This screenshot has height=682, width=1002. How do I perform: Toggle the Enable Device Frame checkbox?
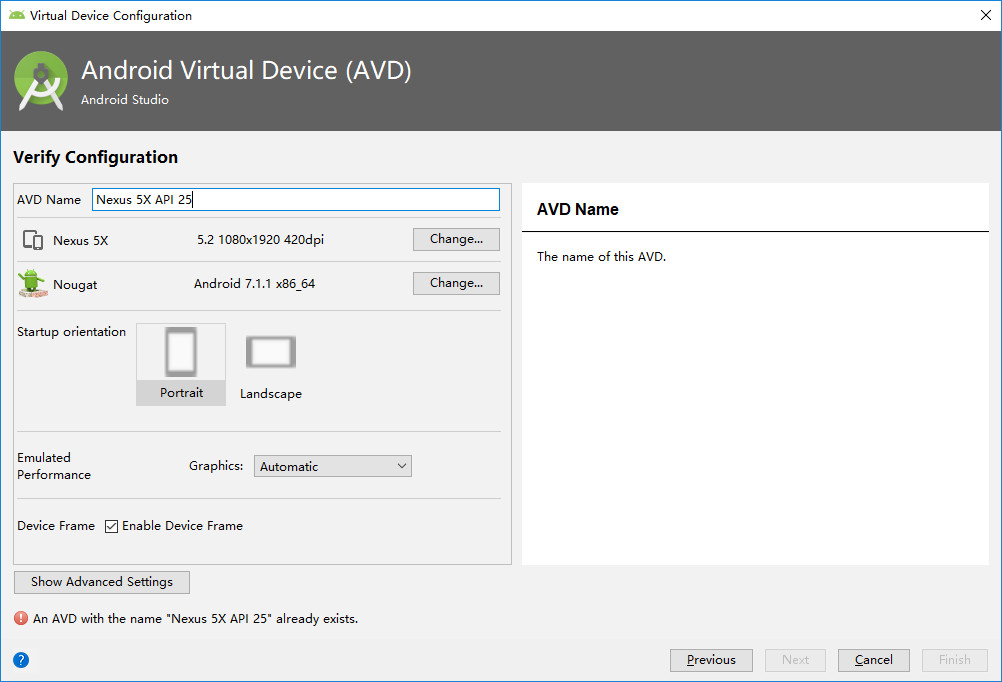click(x=111, y=526)
